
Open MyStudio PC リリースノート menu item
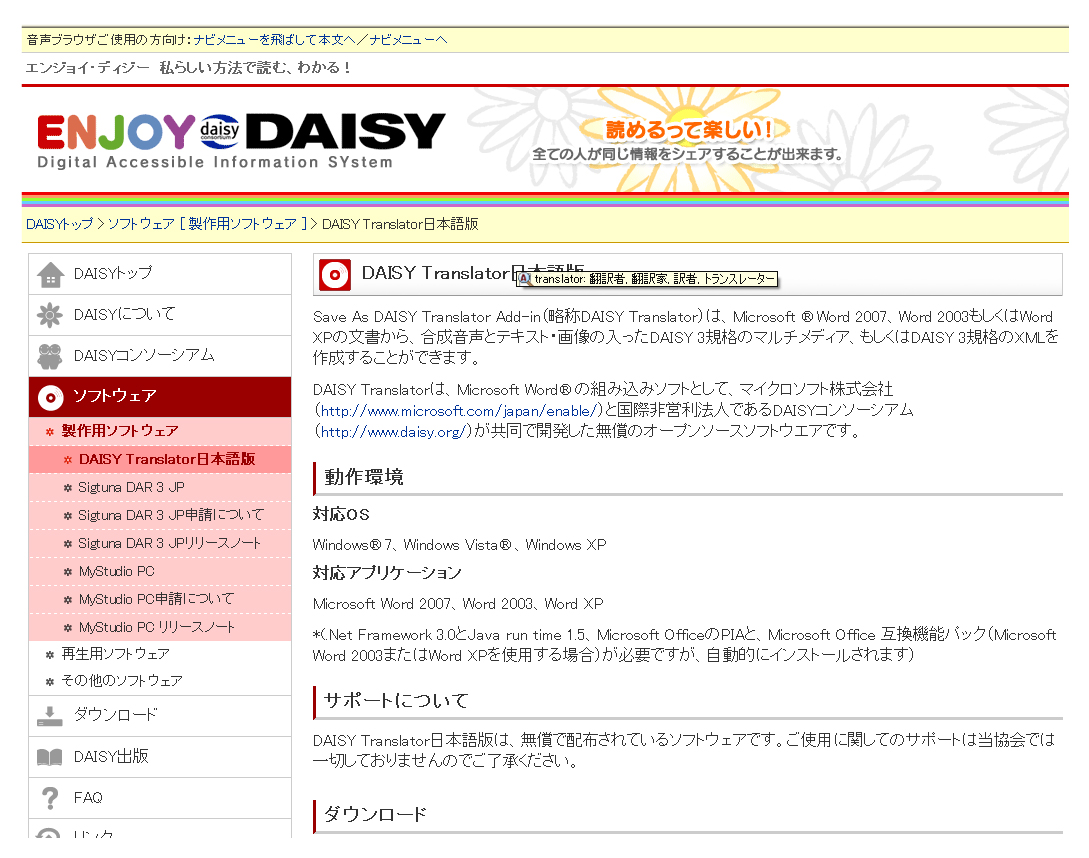(x=157, y=627)
